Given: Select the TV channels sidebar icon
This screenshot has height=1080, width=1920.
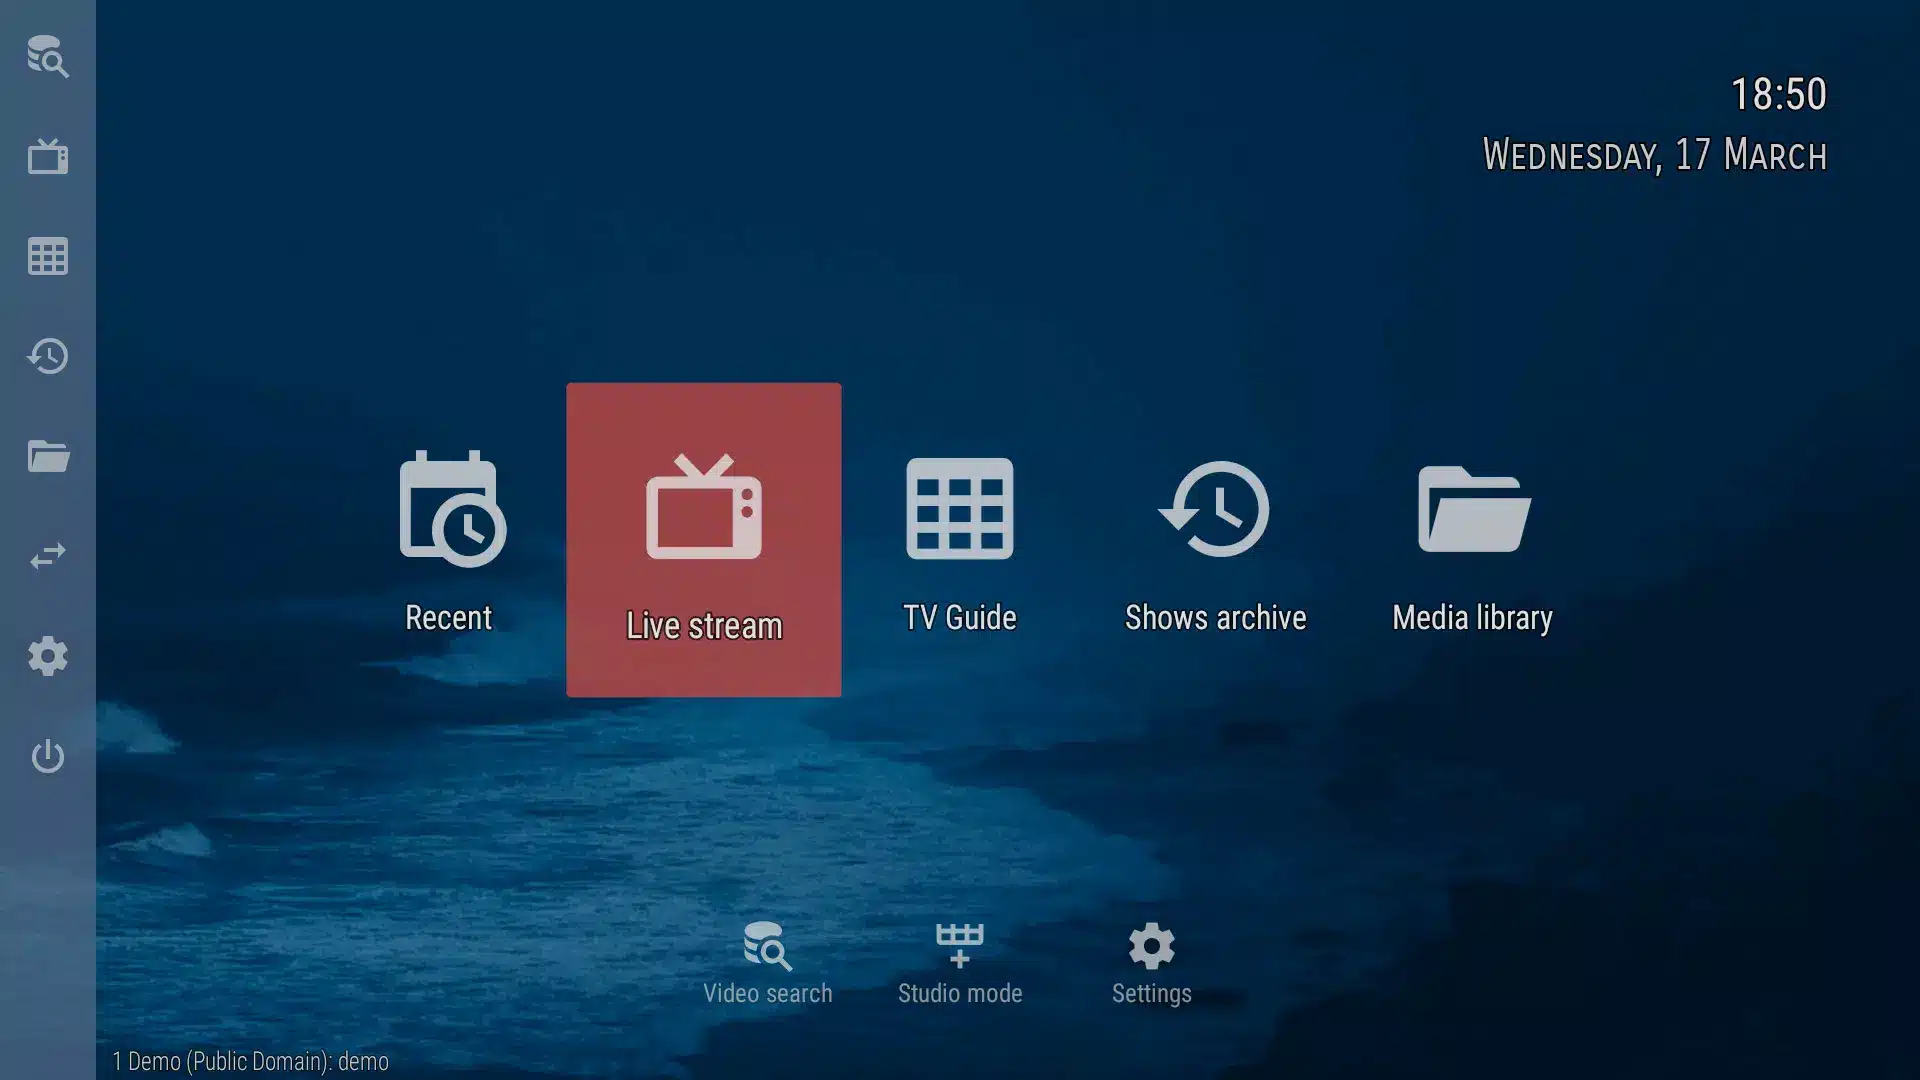Looking at the screenshot, I should (47, 156).
